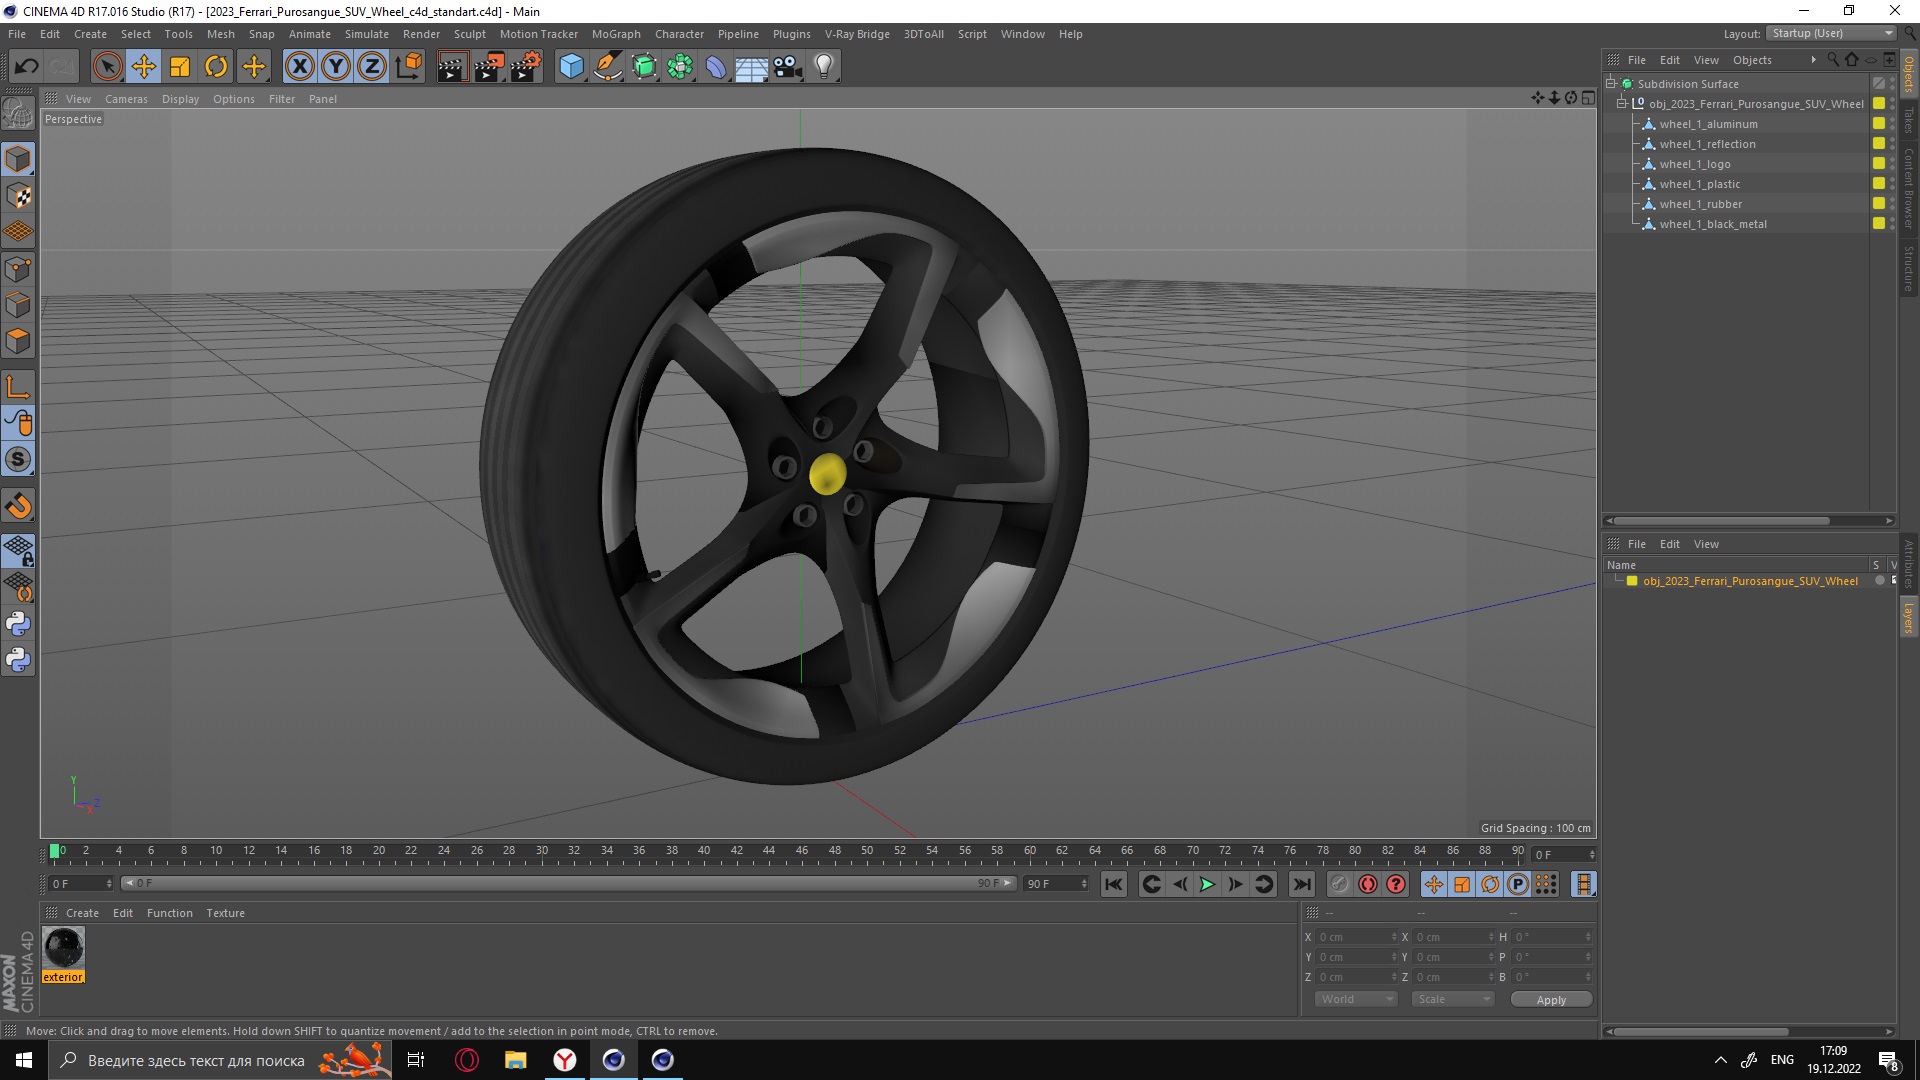Click yellow layer swatch of wheel_1_black_metal
Screen dimensions: 1920x1080
[1879, 224]
